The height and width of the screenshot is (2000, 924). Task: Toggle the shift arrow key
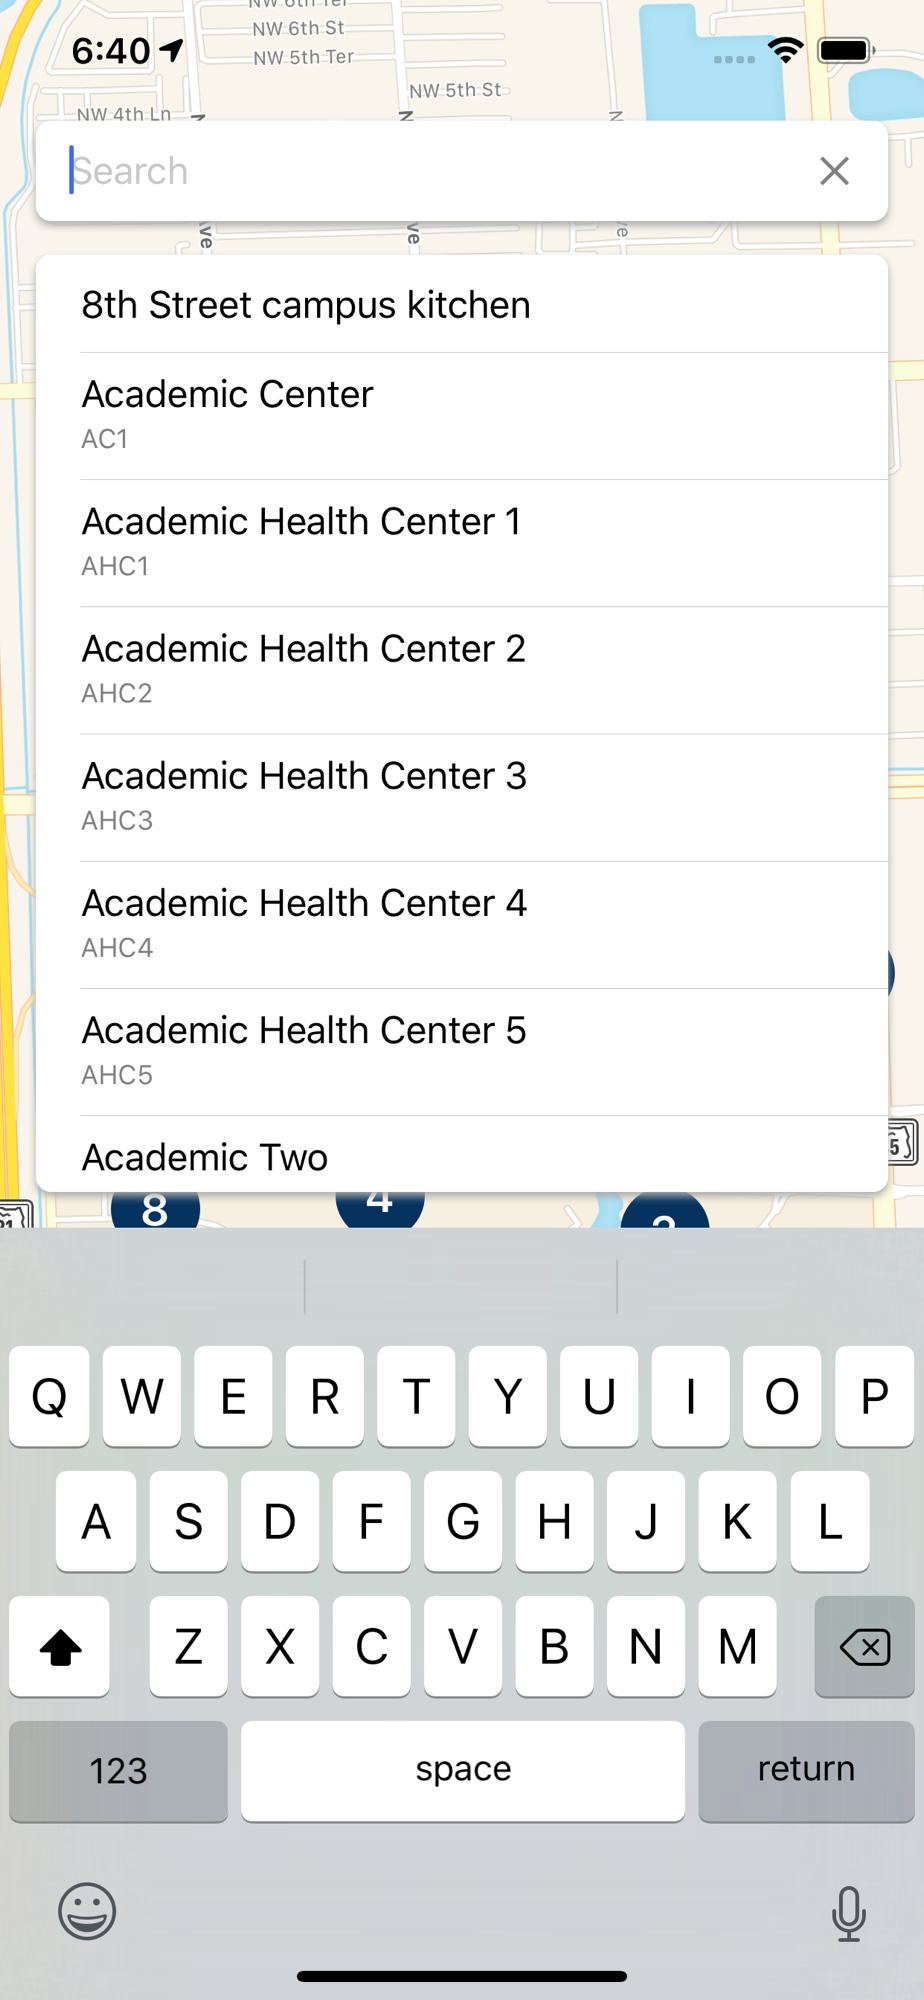point(59,1646)
